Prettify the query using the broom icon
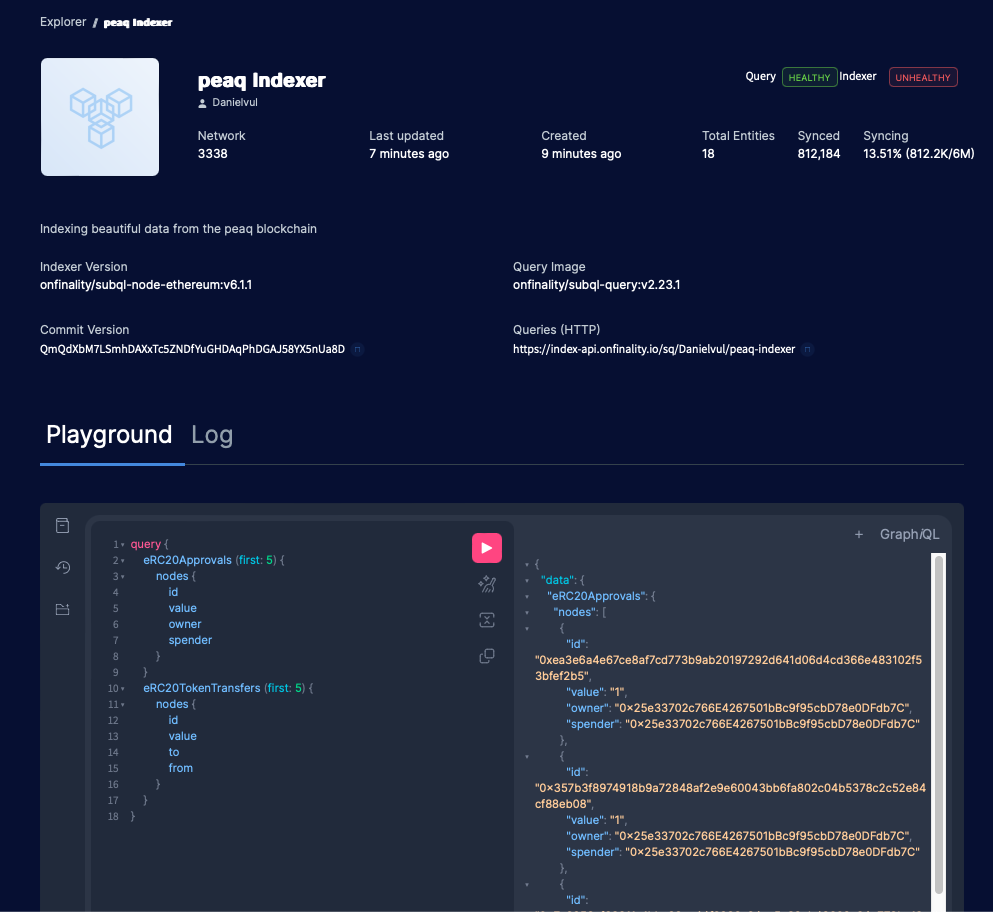Screen dimensions: 993x912 click(x=487, y=584)
